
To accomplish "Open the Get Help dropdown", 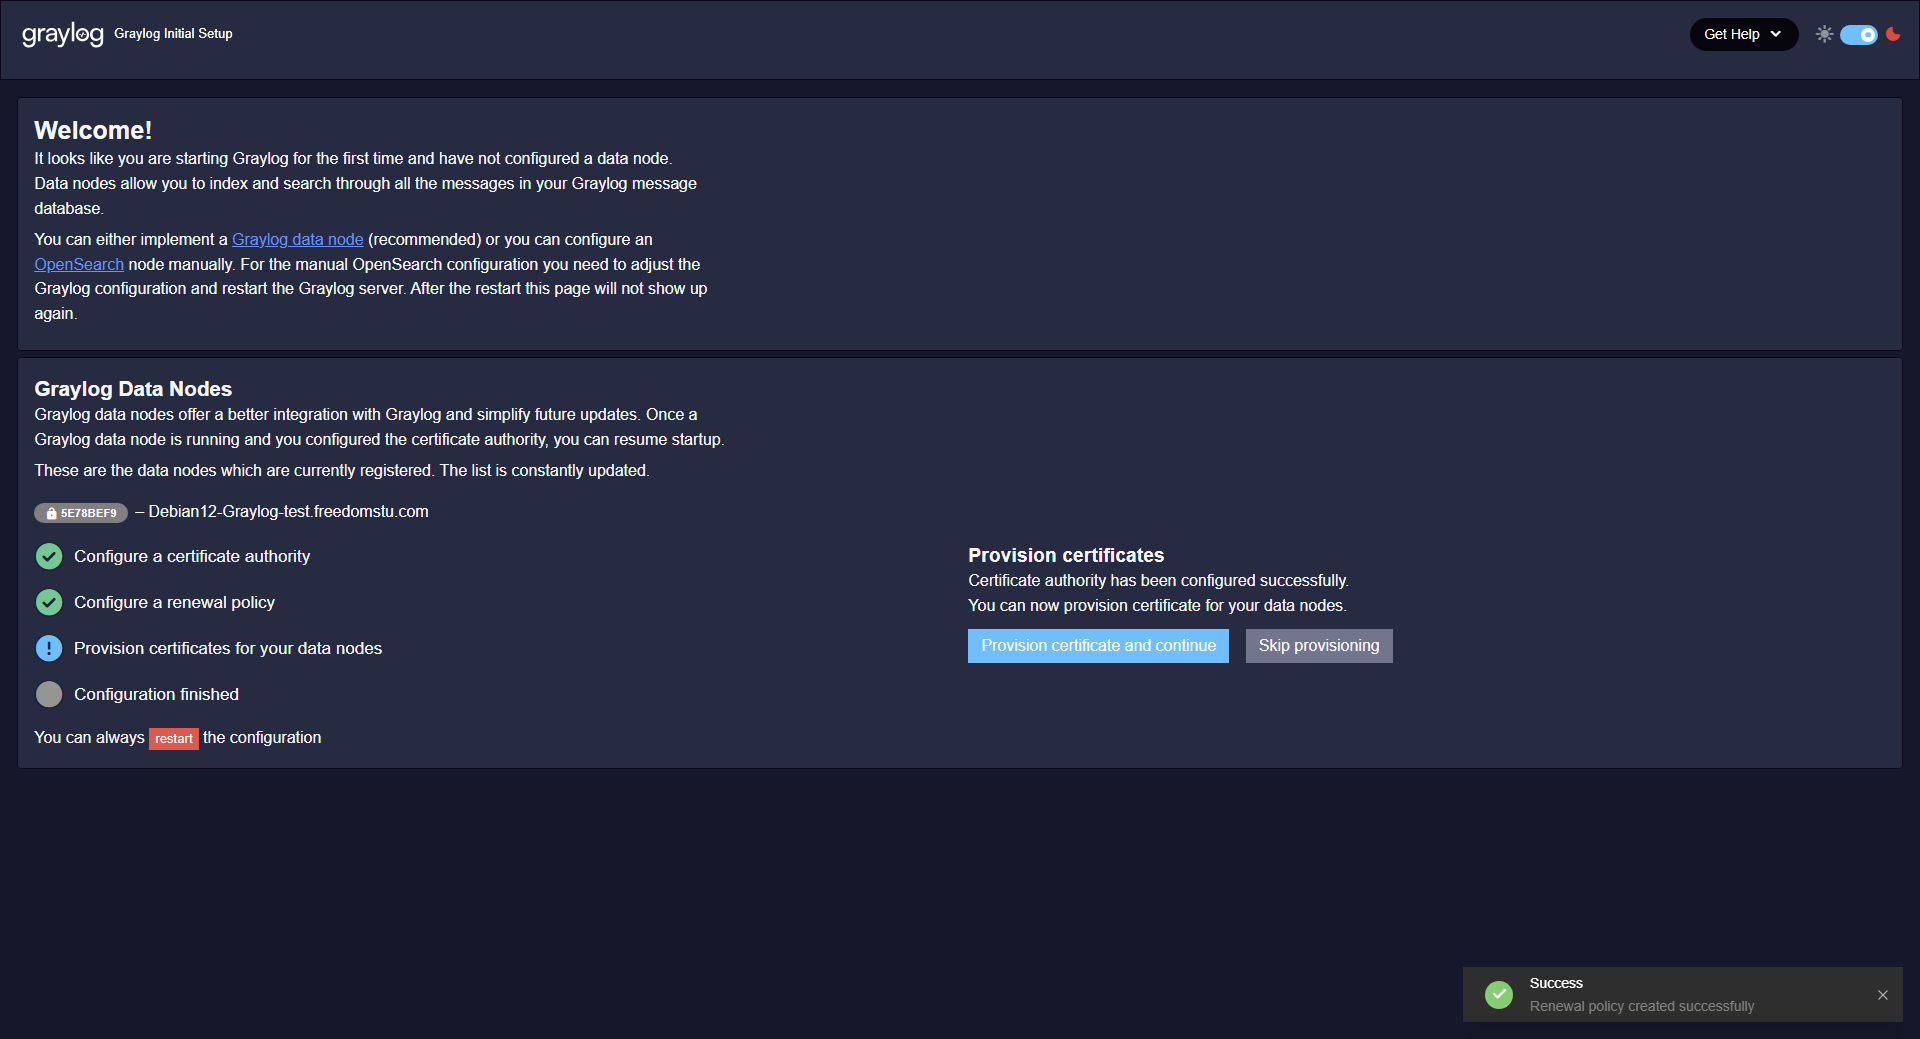I will point(1742,34).
